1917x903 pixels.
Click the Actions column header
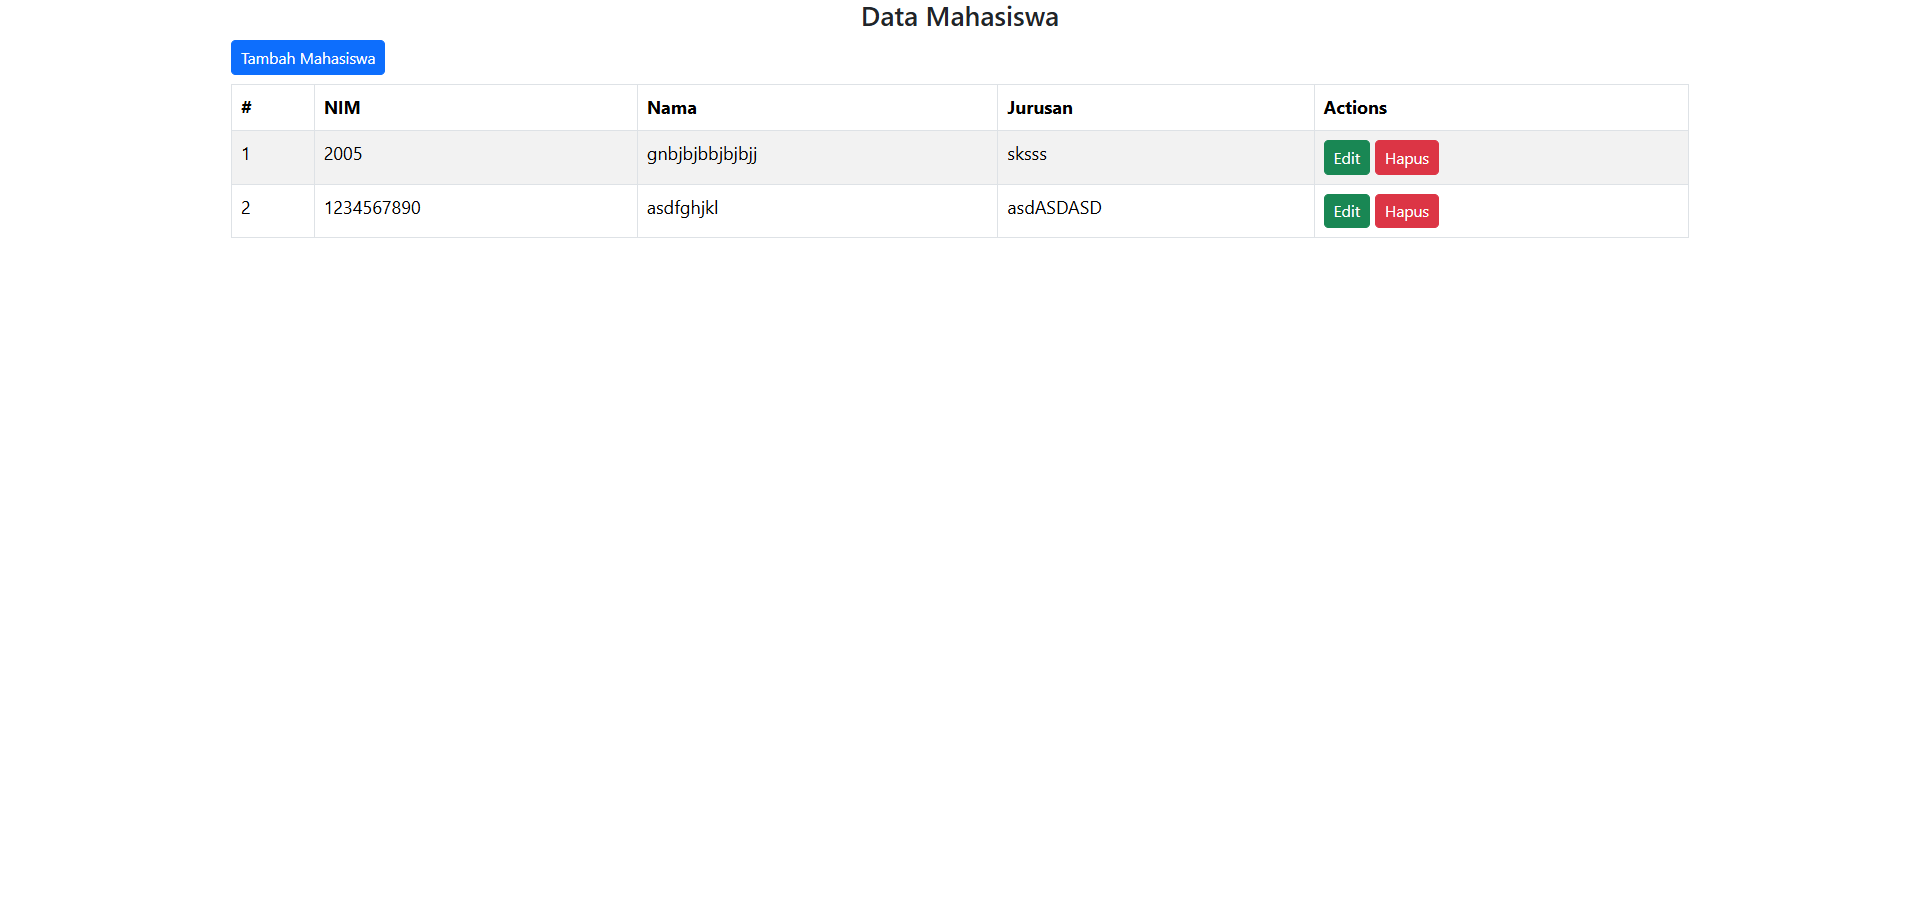[x=1355, y=108]
